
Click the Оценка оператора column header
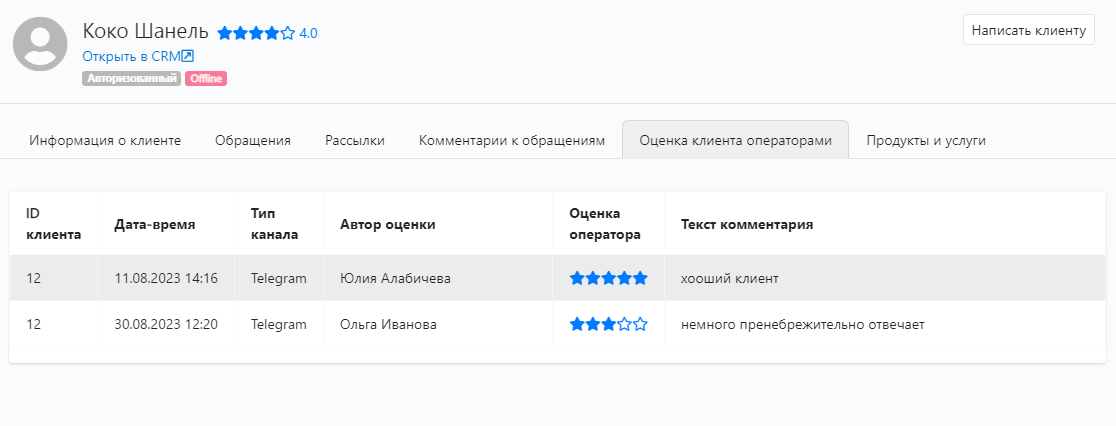[x=605, y=224]
